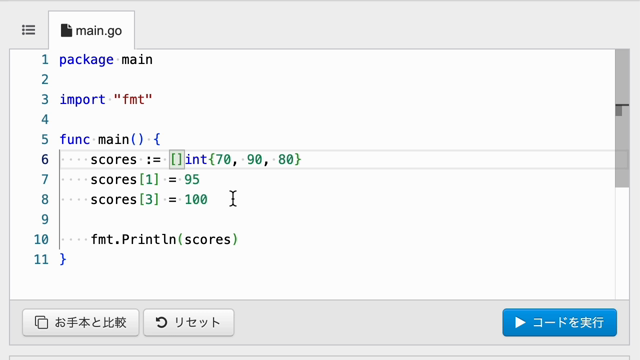Click line number 10 in gutter

41,240
